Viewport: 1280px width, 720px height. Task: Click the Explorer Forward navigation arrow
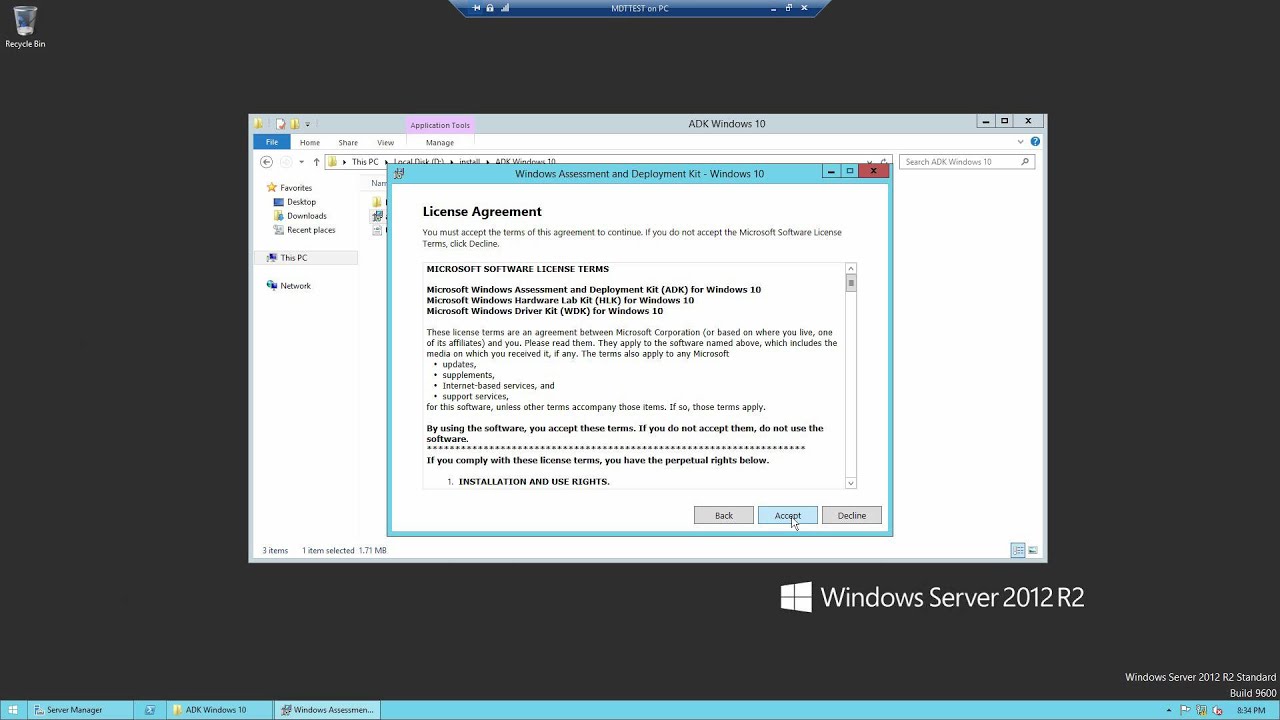click(285, 162)
